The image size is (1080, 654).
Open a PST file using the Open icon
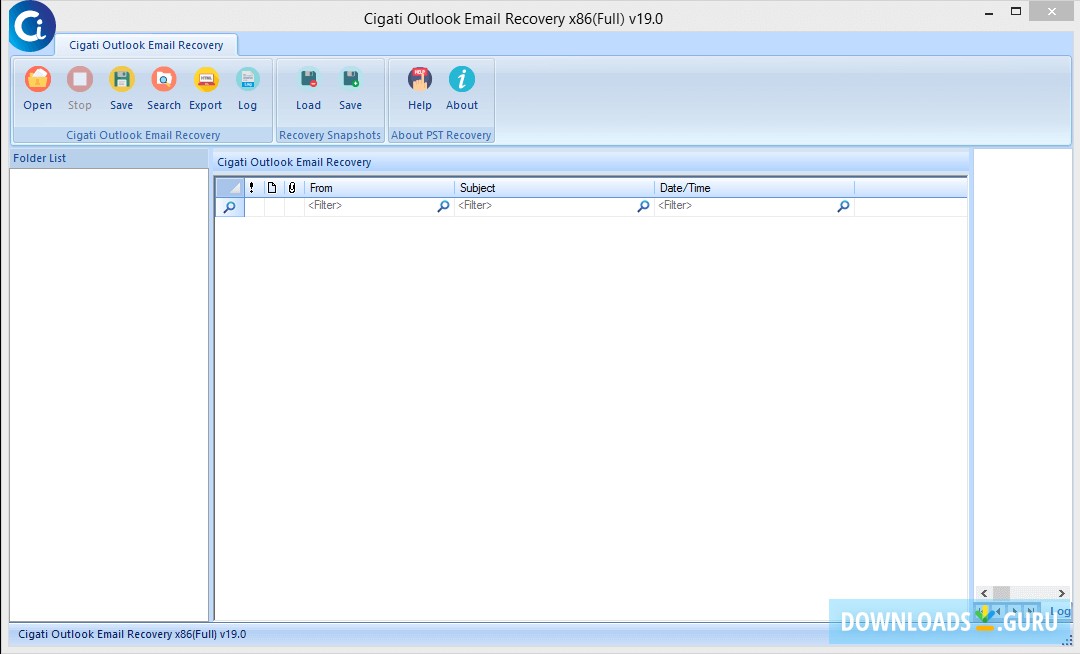pos(37,88)
